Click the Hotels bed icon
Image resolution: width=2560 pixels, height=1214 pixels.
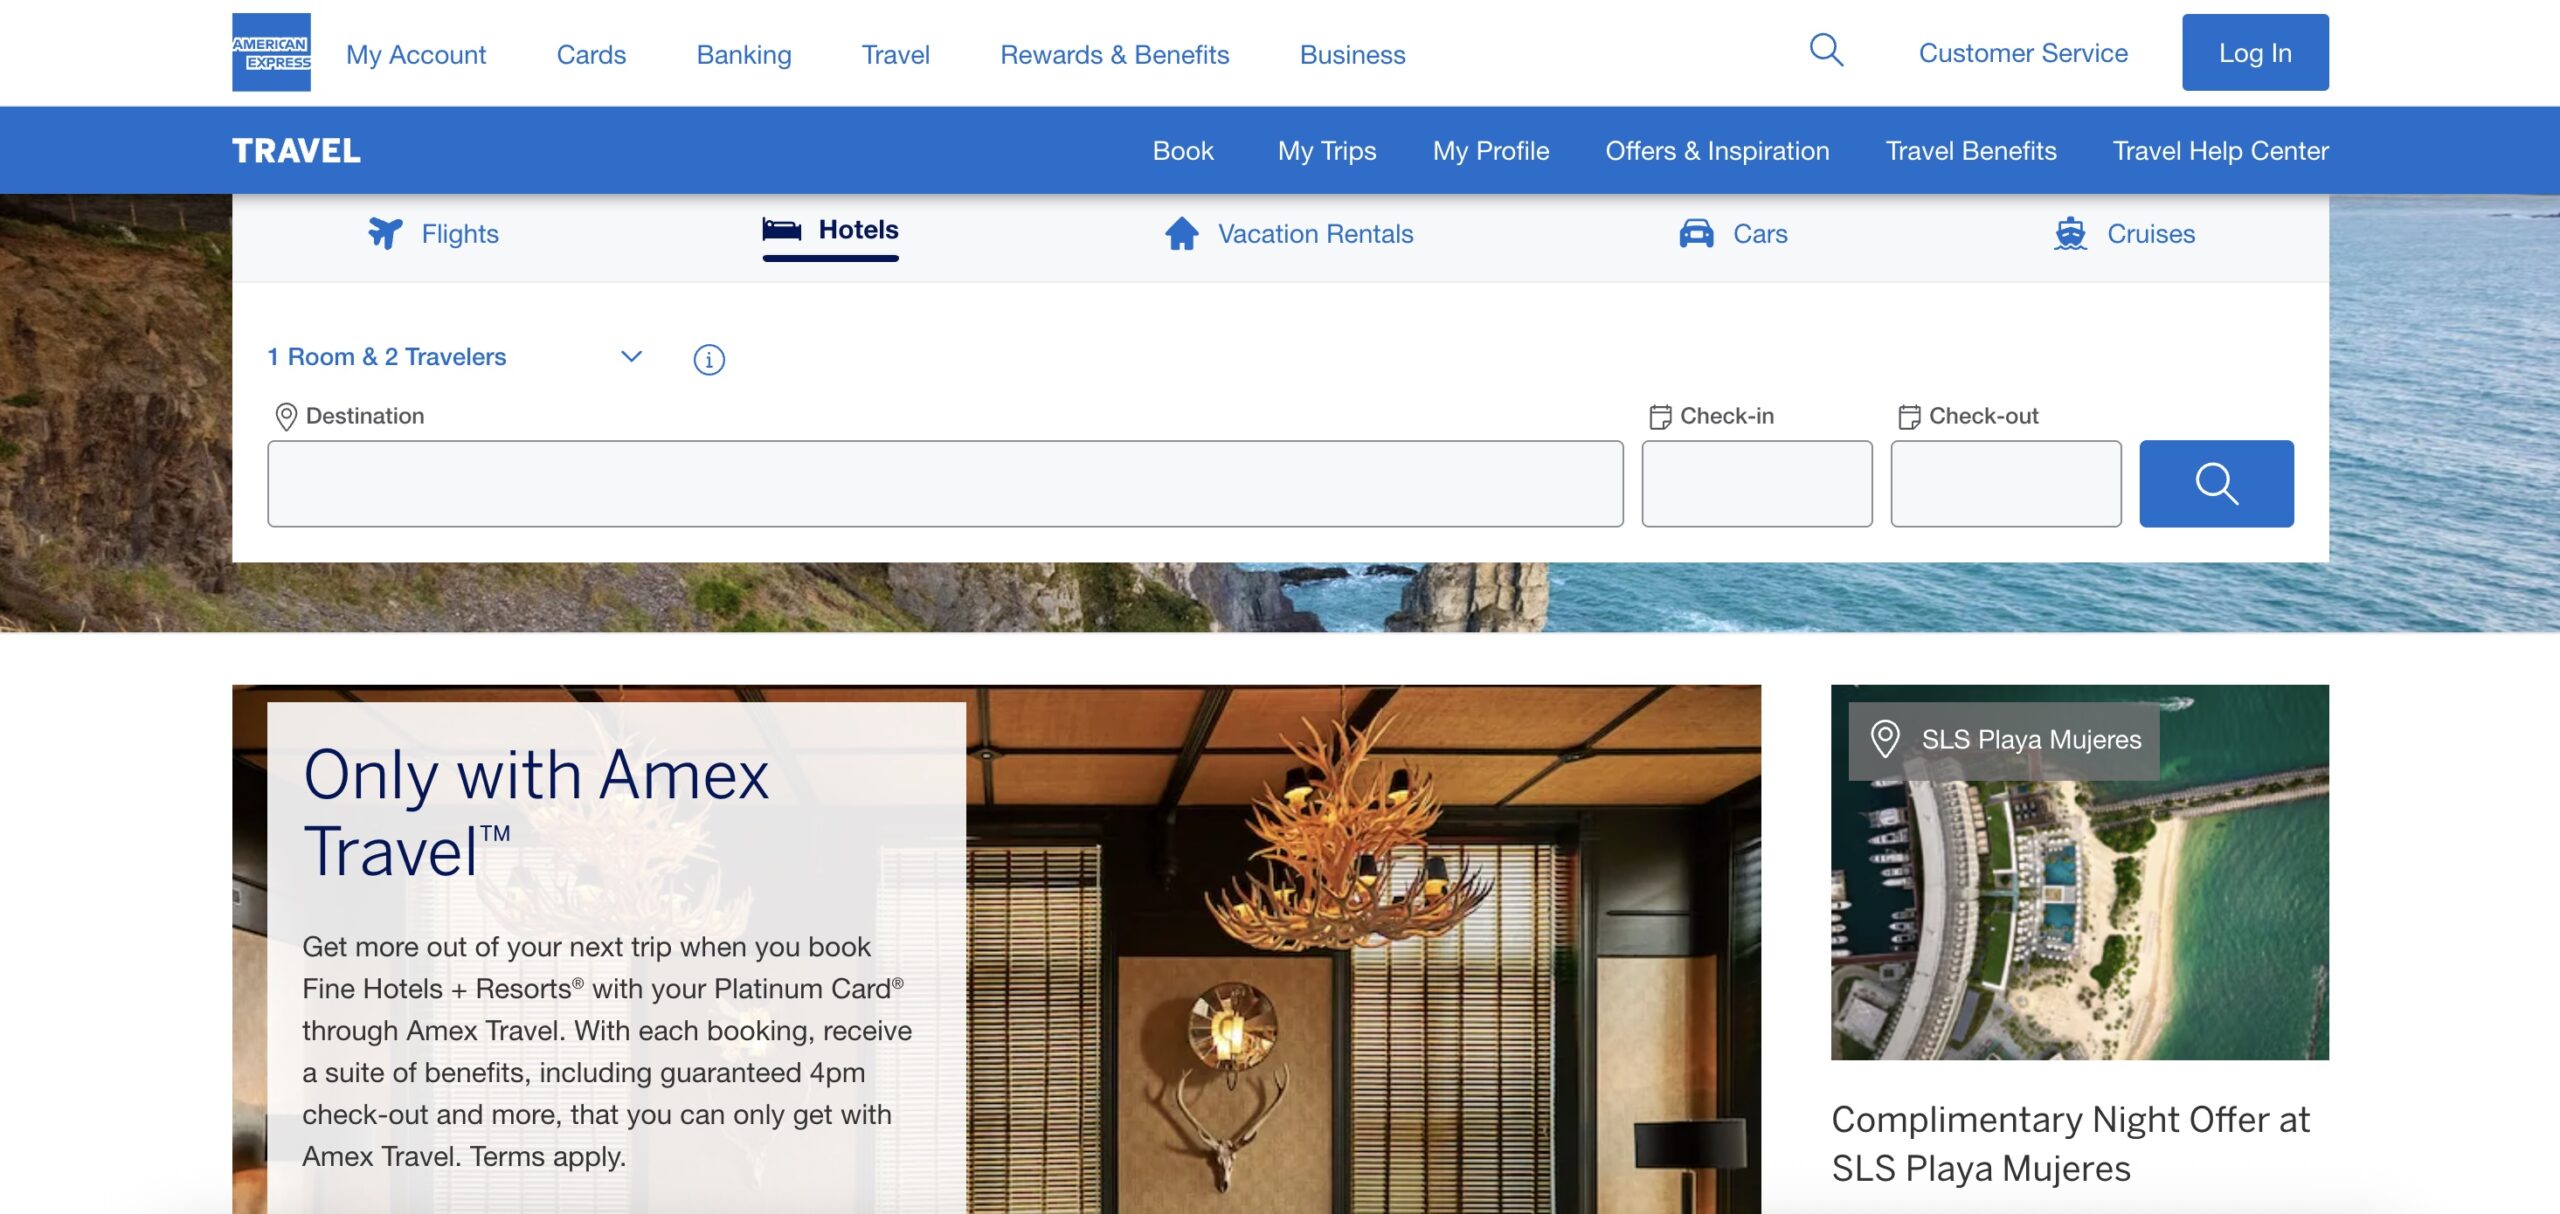coord(781,230)
